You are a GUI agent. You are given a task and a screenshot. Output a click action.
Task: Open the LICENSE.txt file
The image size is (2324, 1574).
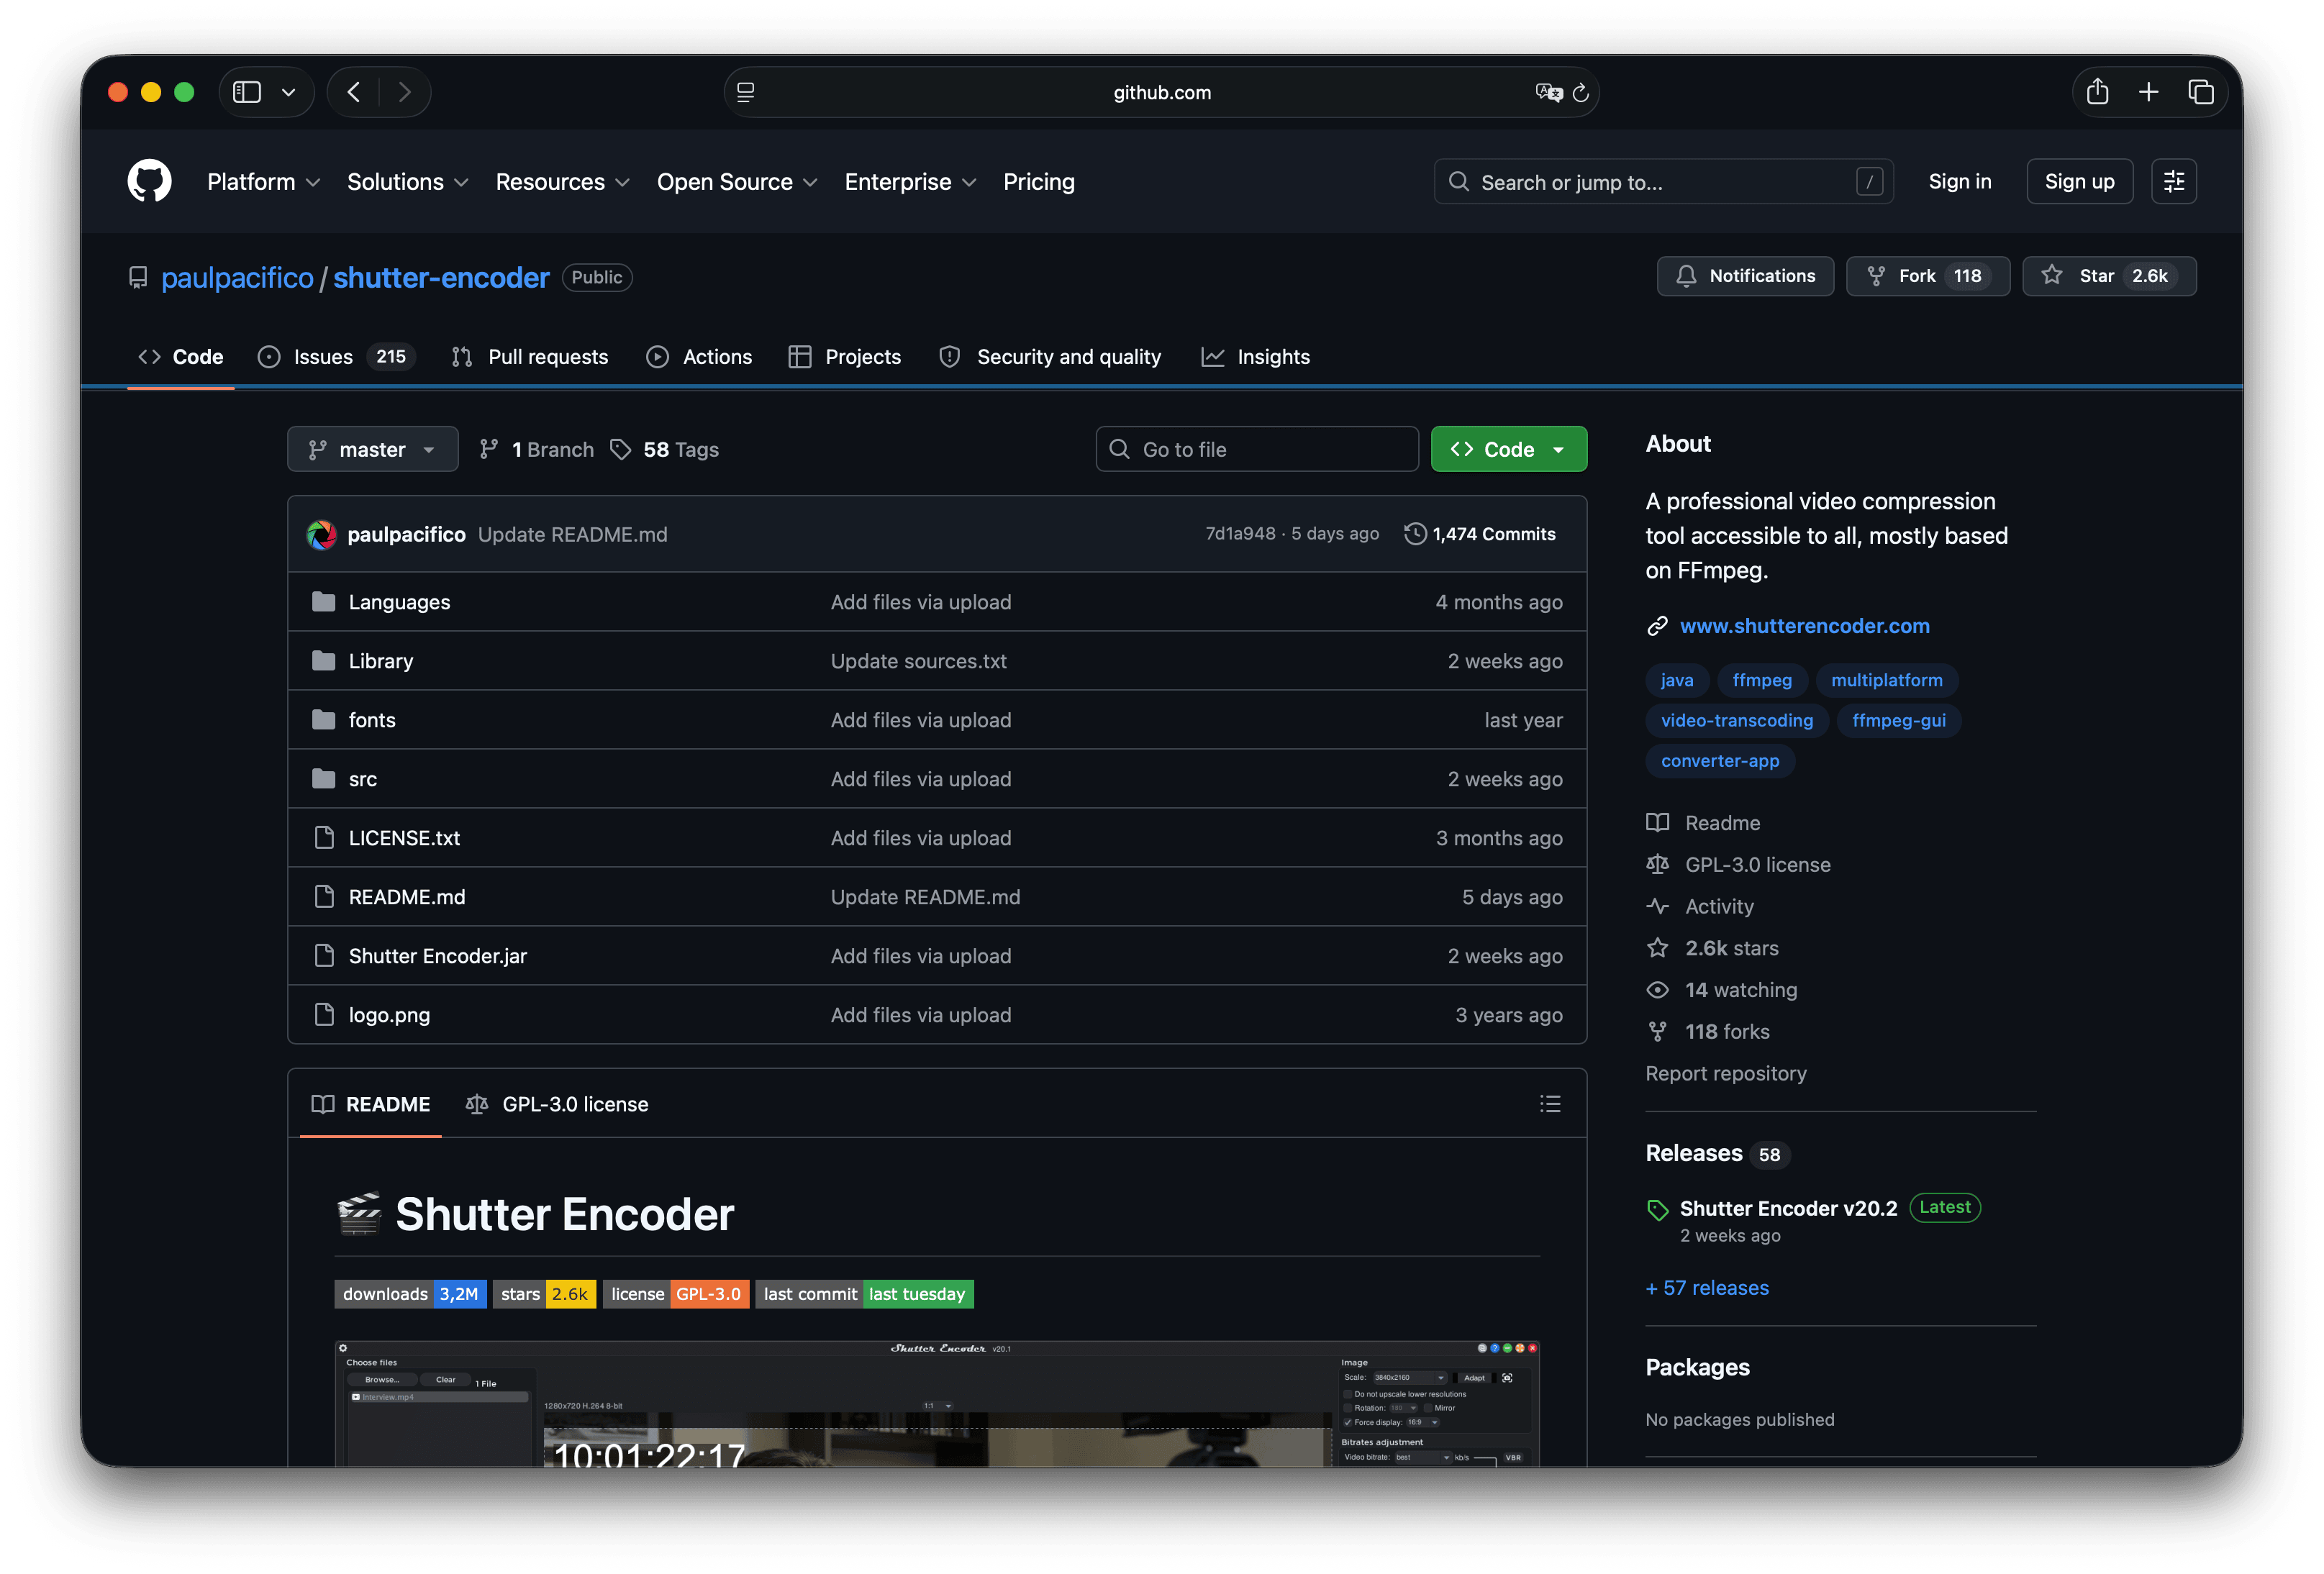pos(404,838)
